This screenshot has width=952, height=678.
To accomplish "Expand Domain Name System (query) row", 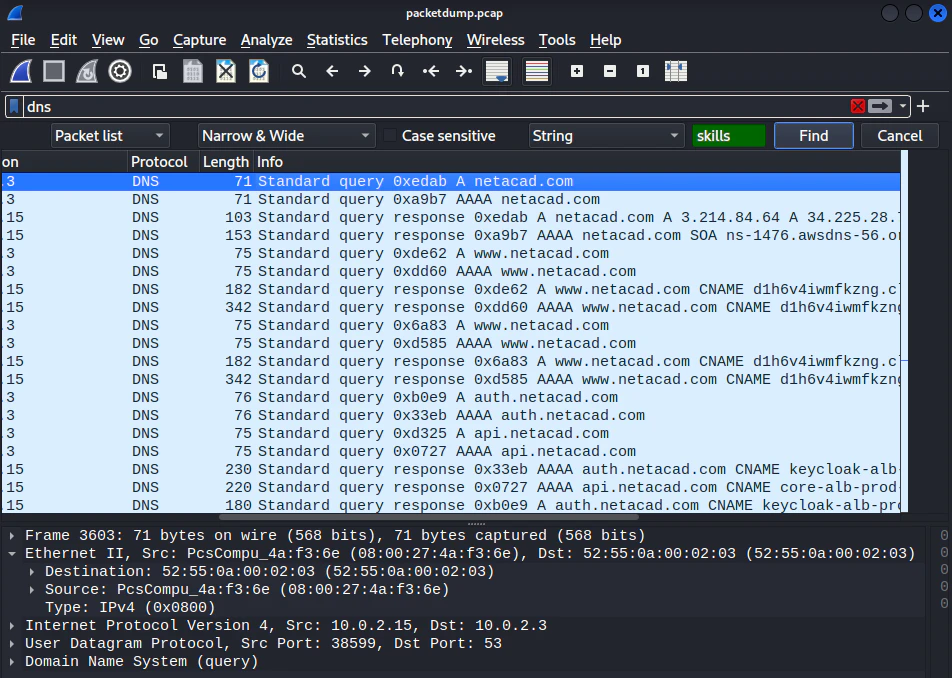I will (12, 662).
